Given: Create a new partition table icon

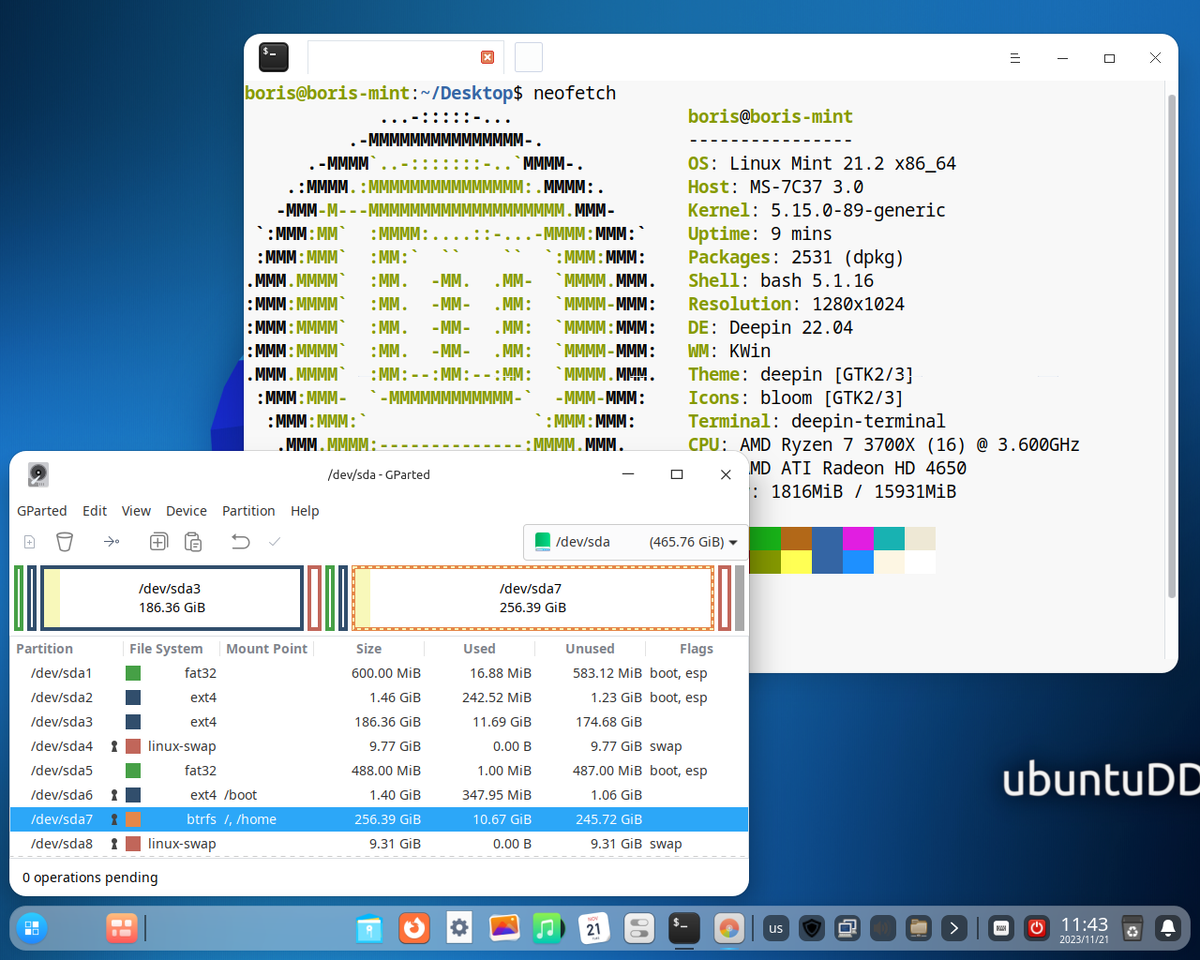Looking at the screenshot, I should click(29, 541).
